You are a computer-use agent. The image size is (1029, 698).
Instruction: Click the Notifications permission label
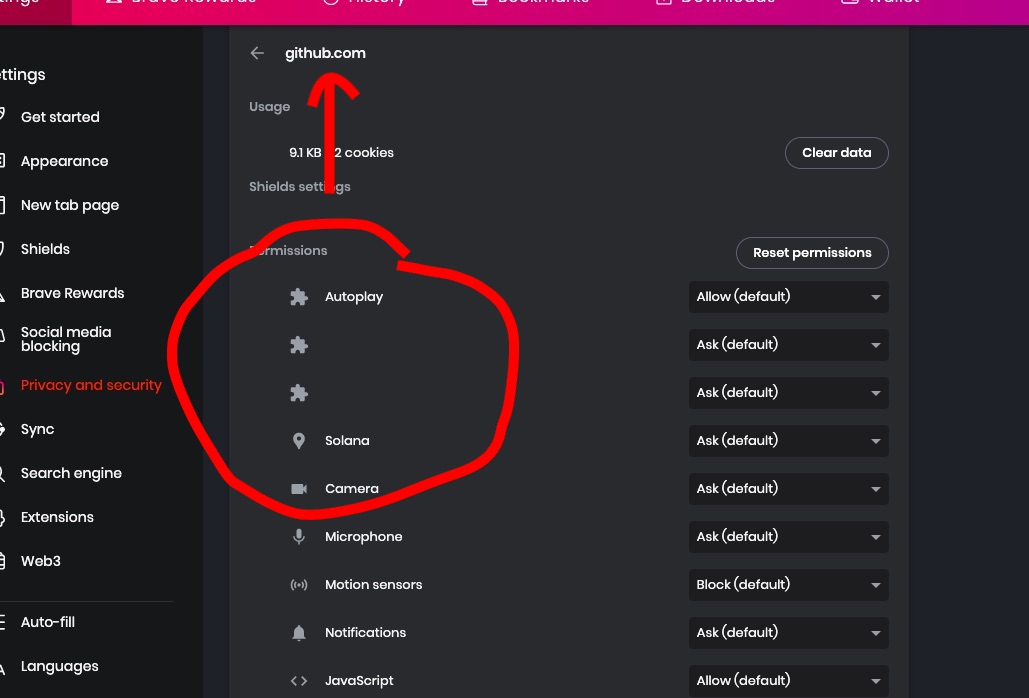point(366,632)
